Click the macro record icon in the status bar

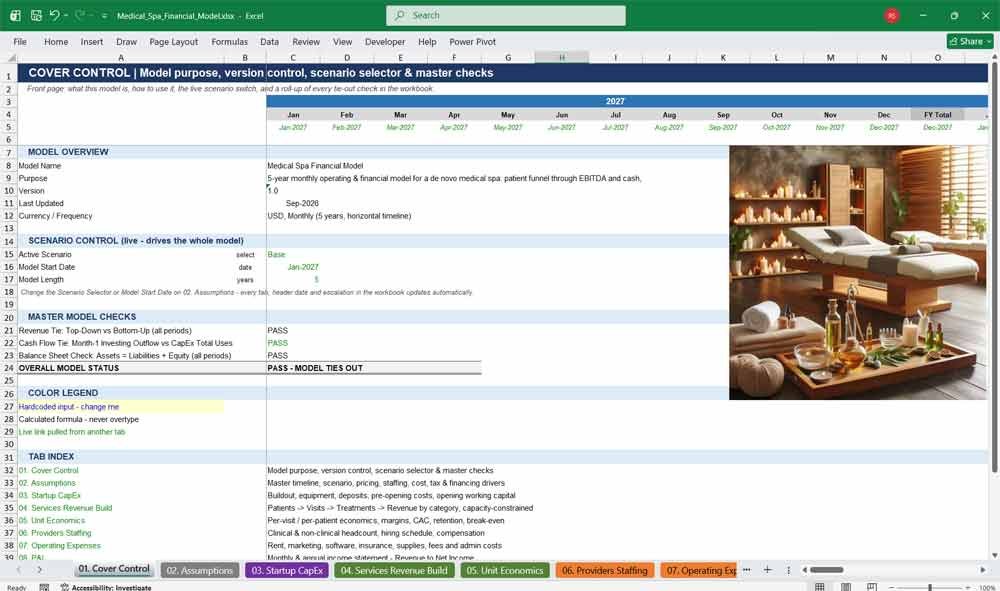pos(44,587)
